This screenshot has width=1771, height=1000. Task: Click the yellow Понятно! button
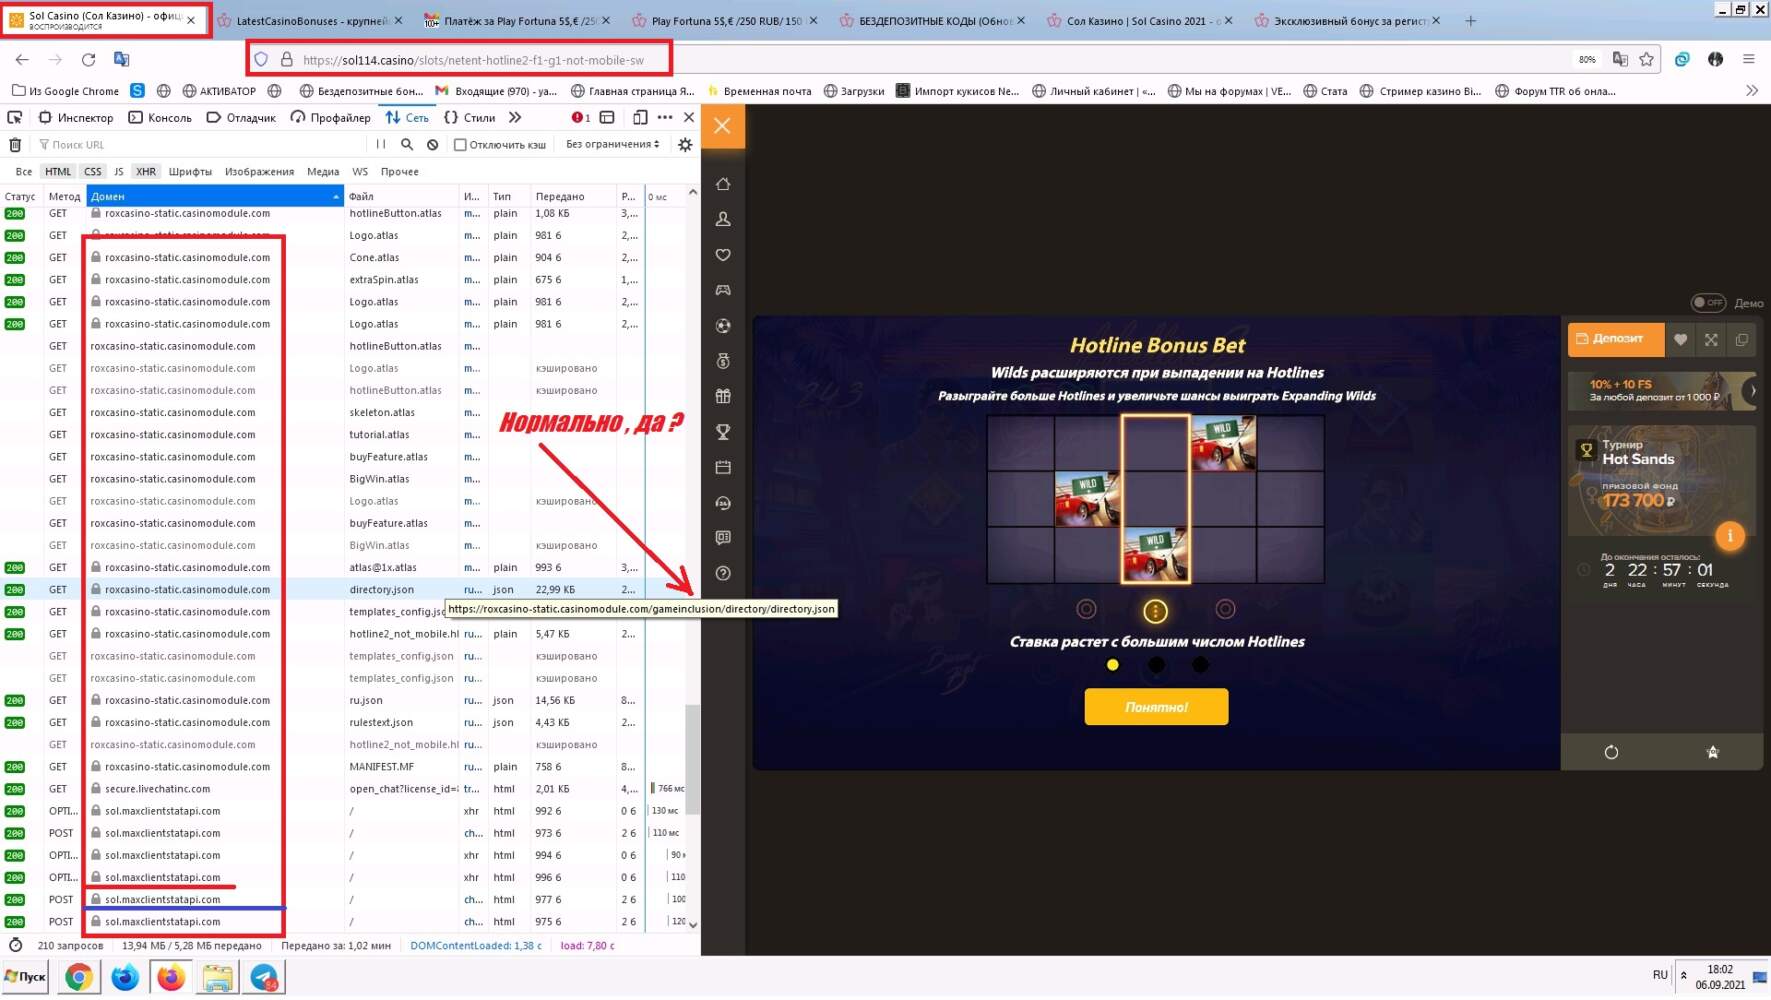[x=1156, y=707]
